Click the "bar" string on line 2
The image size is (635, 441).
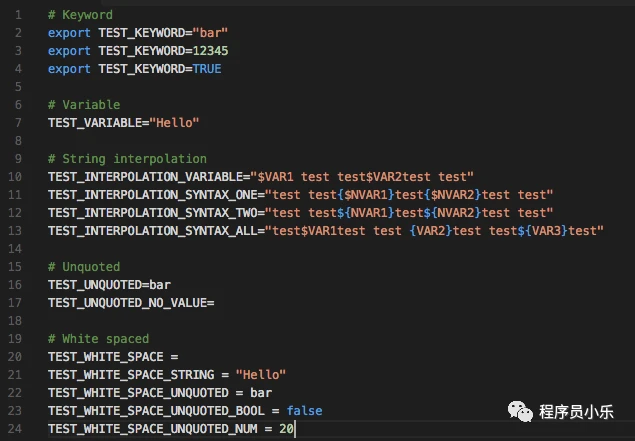click(210, 33)
